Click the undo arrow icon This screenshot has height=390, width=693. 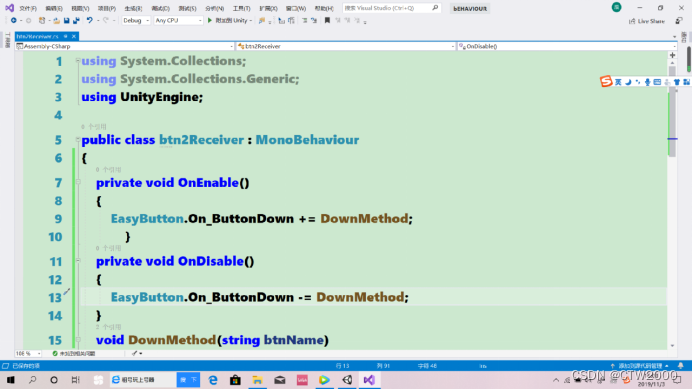pos(90,20)
